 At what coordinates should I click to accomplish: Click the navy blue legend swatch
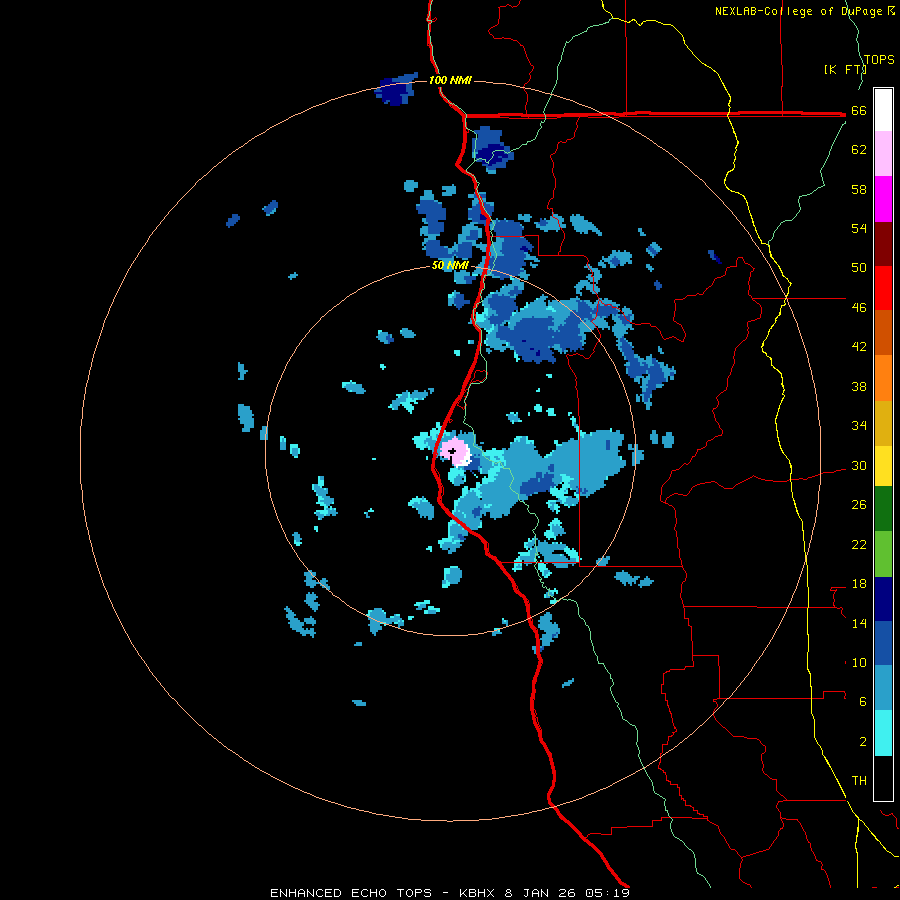click(x=883, y=599)
